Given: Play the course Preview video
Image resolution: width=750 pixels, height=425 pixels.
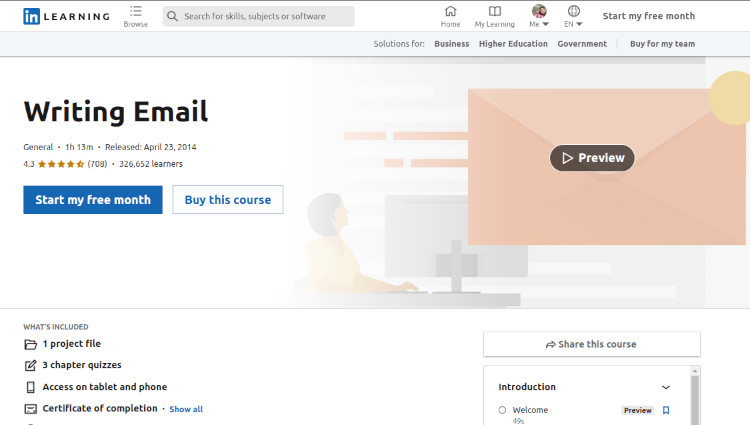Looking at the screenshot, I should [x=592, y=158].
